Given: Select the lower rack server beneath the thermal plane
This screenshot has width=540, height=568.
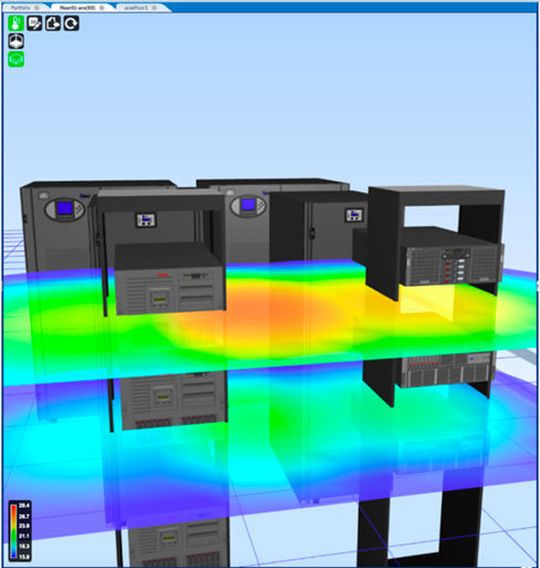Looking at the screenshot, I should pos(447,369).
